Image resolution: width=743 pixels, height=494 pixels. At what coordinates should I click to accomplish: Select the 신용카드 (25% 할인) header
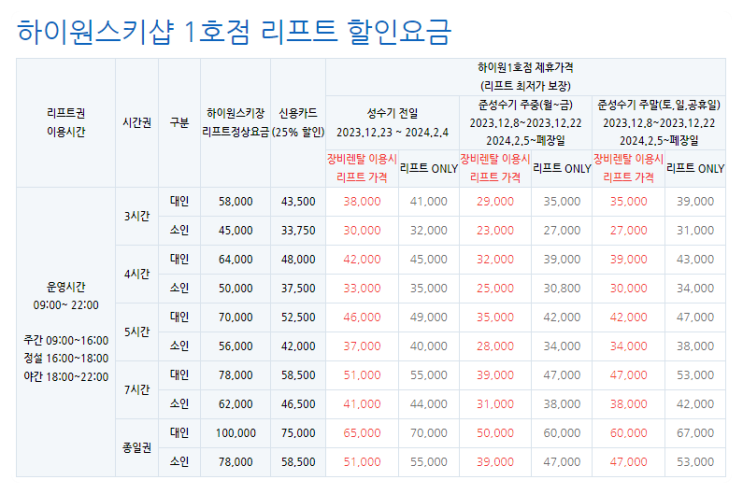[x=298, y=123]
